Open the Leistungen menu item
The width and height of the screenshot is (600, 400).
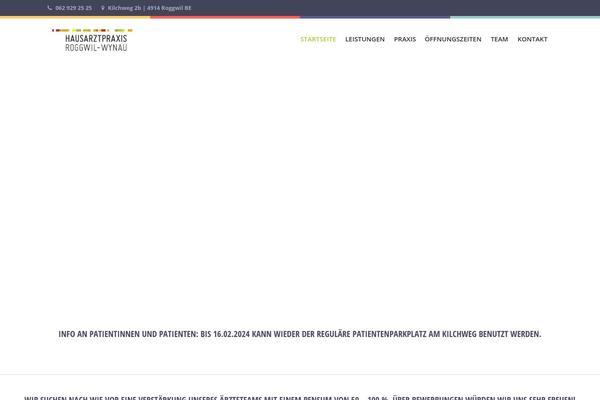(x=365, y=39)
